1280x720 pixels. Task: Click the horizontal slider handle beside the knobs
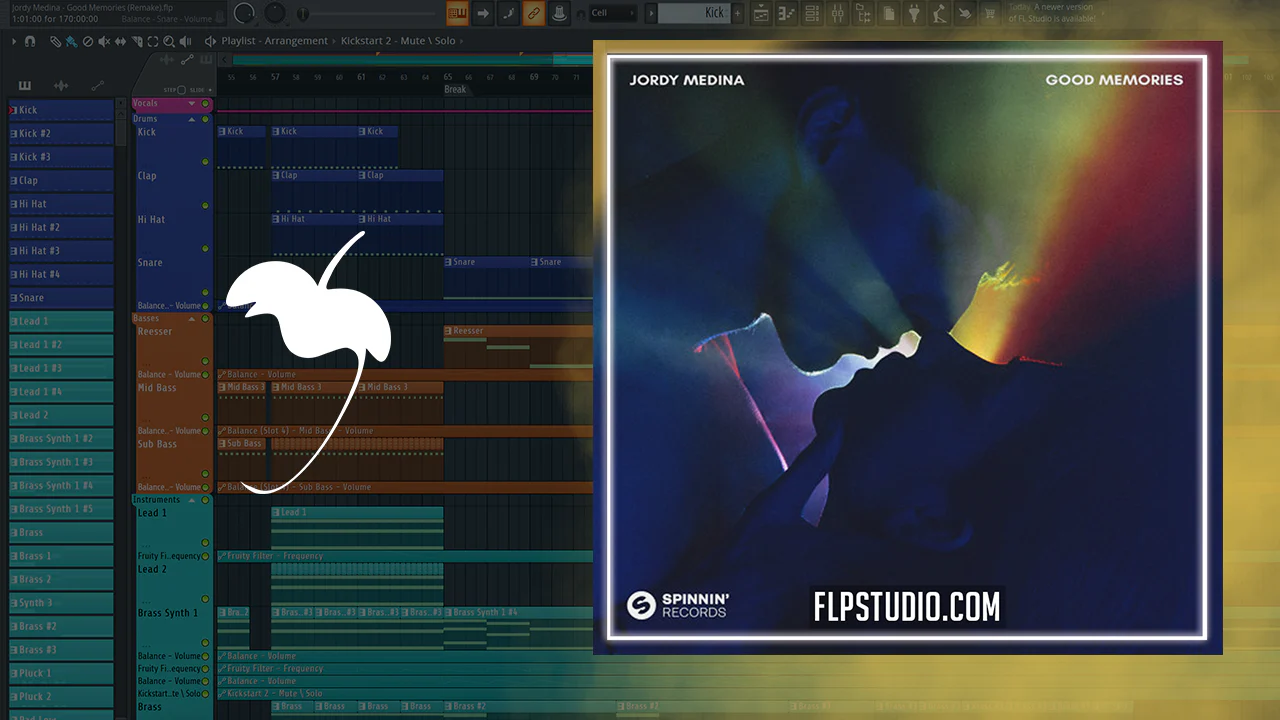point(304,14)
